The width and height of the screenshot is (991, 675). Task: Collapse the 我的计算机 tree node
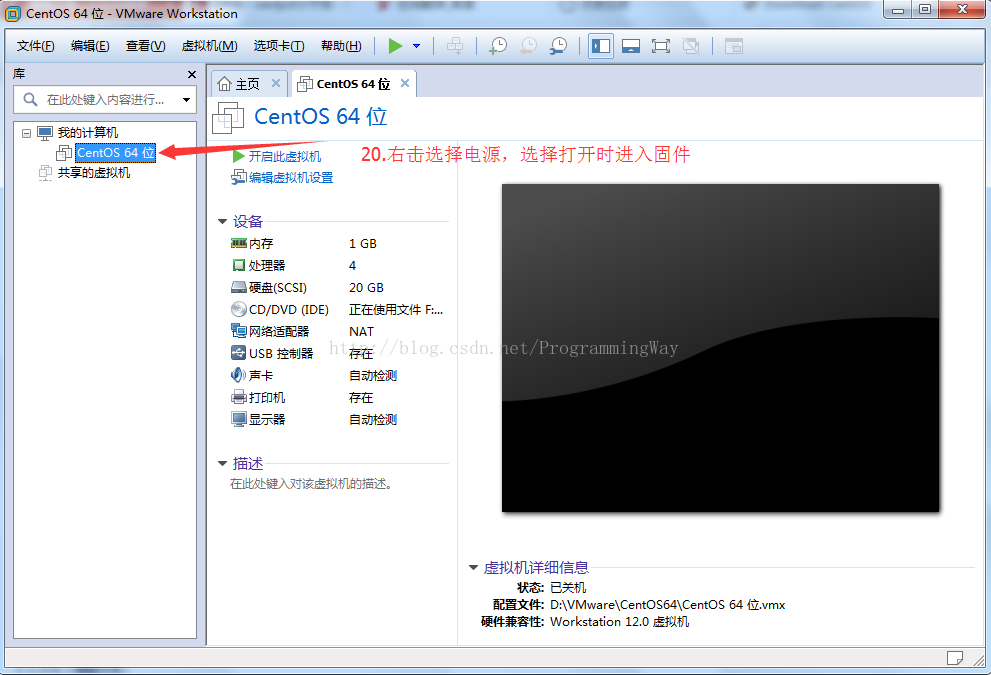coord(26,133)
